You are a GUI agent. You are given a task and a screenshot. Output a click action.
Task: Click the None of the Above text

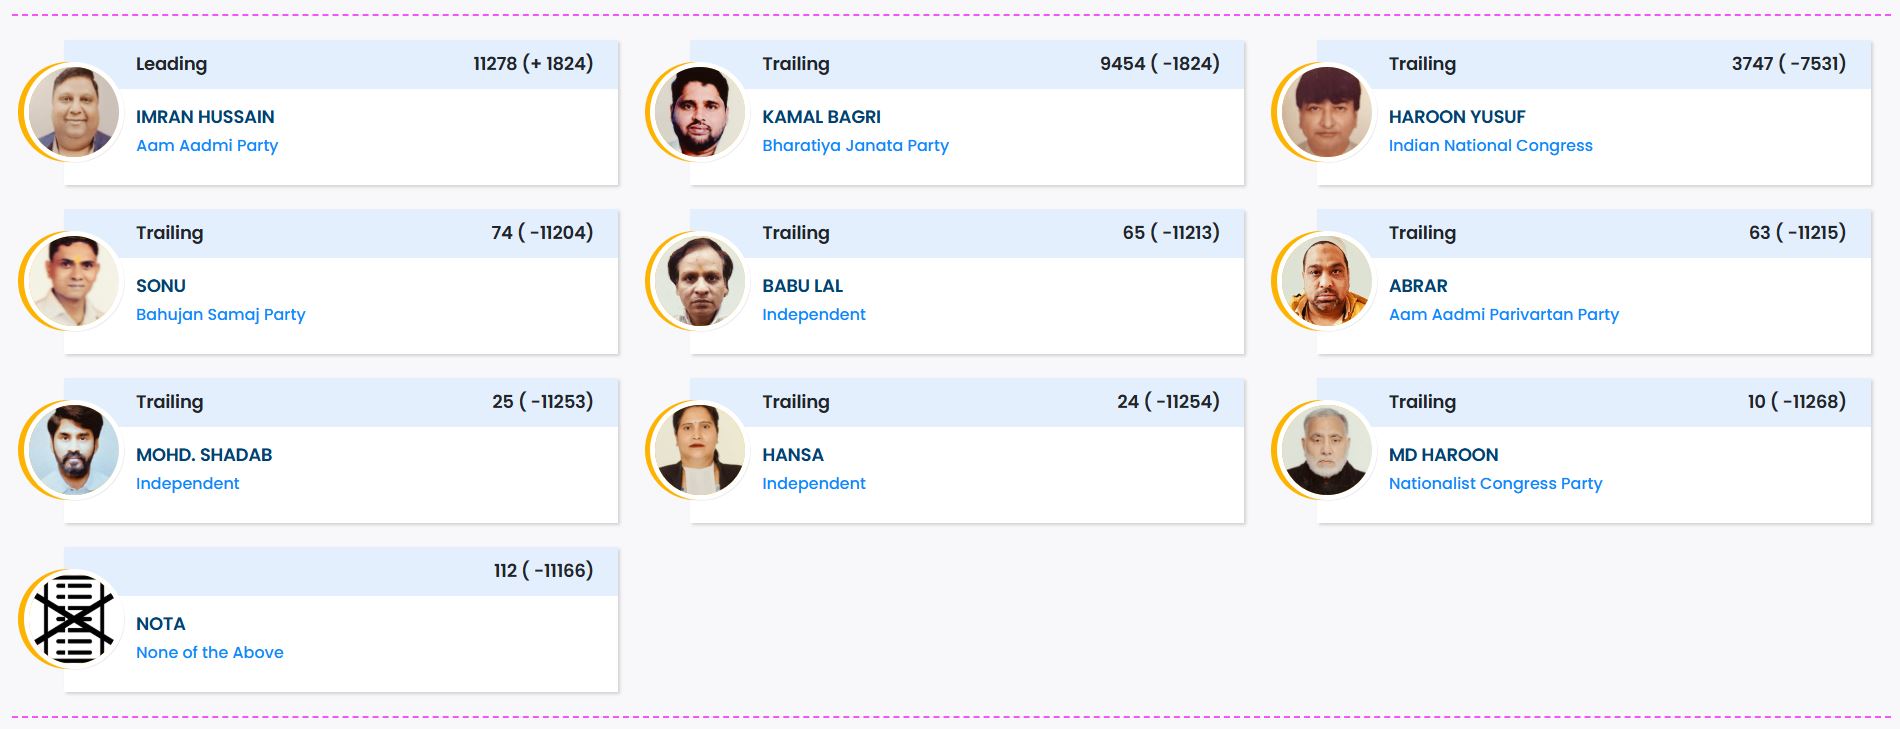click(209, 652)
